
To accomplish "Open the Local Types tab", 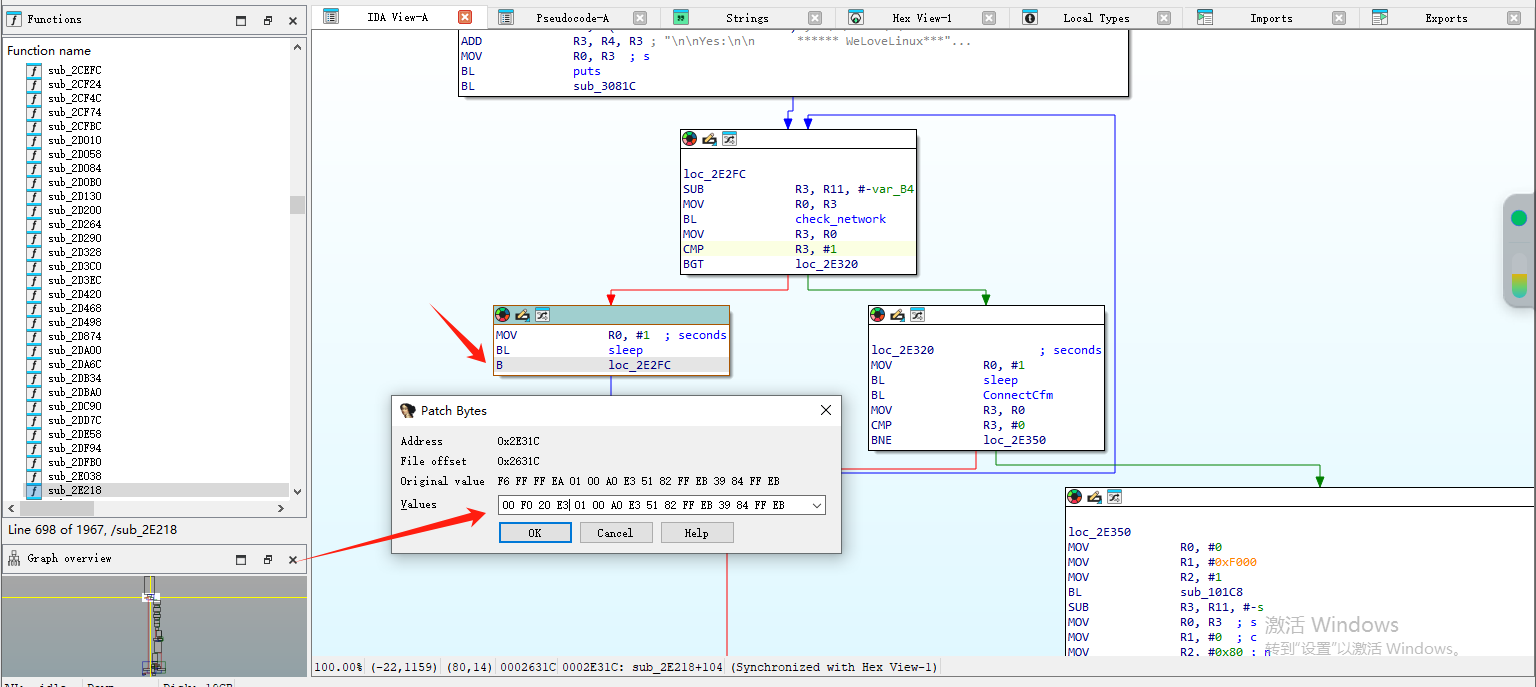I will [x=1096, y=18].
